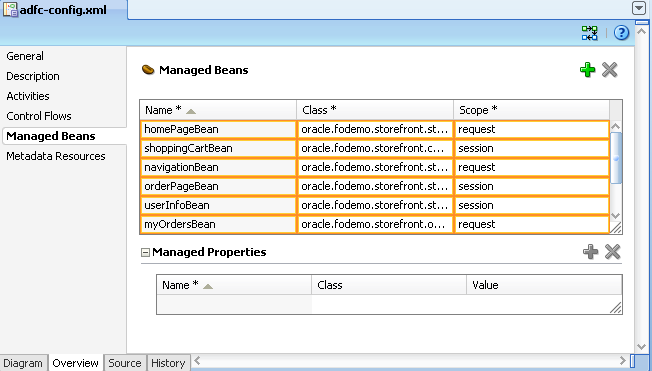Viewport: 652px width, 371px height.
Task: Click the class cell of homePageBean
Action: coord(375,129)
